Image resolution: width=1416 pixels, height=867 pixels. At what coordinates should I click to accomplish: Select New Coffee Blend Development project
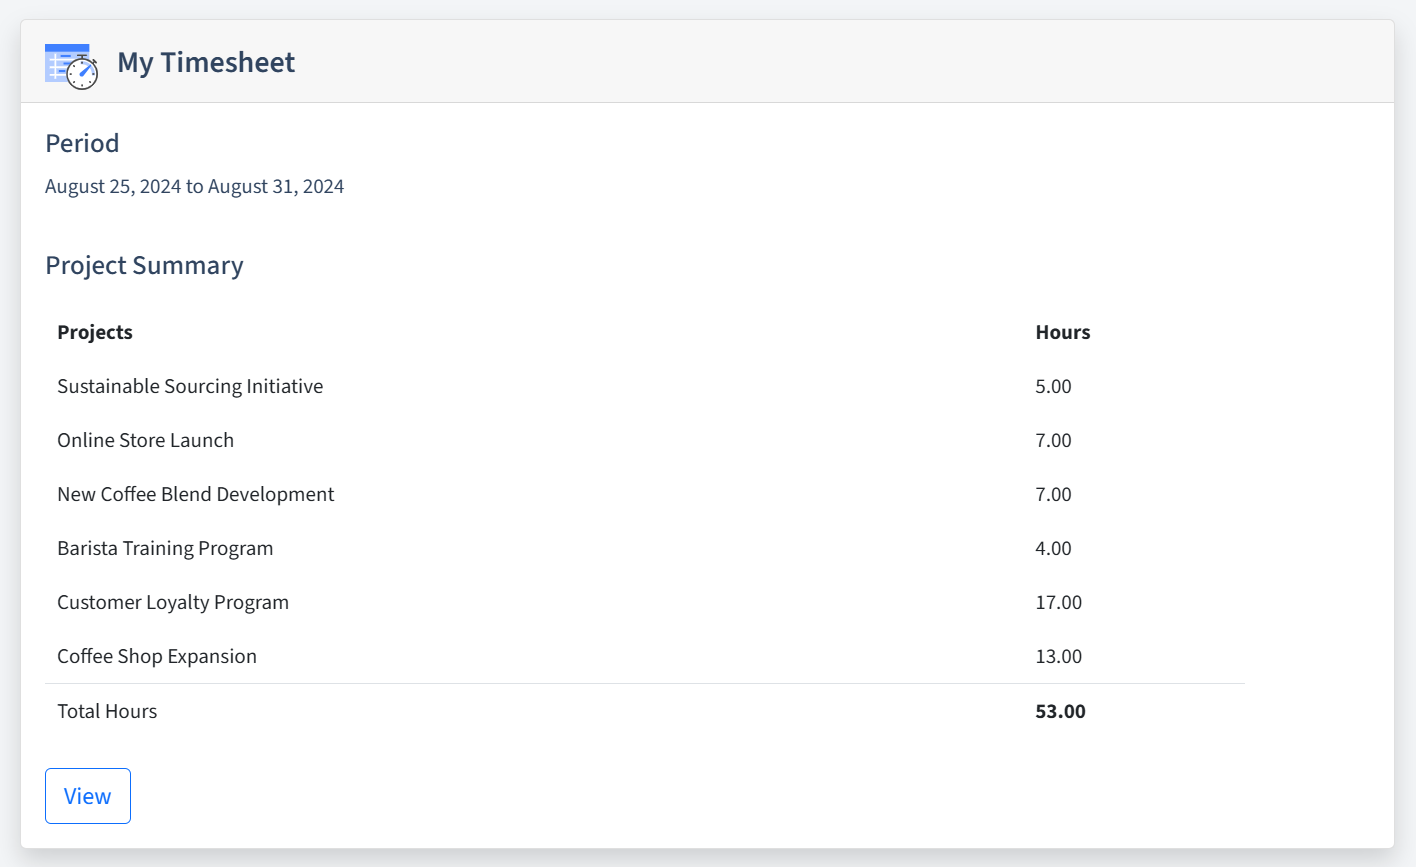point(195,494)
